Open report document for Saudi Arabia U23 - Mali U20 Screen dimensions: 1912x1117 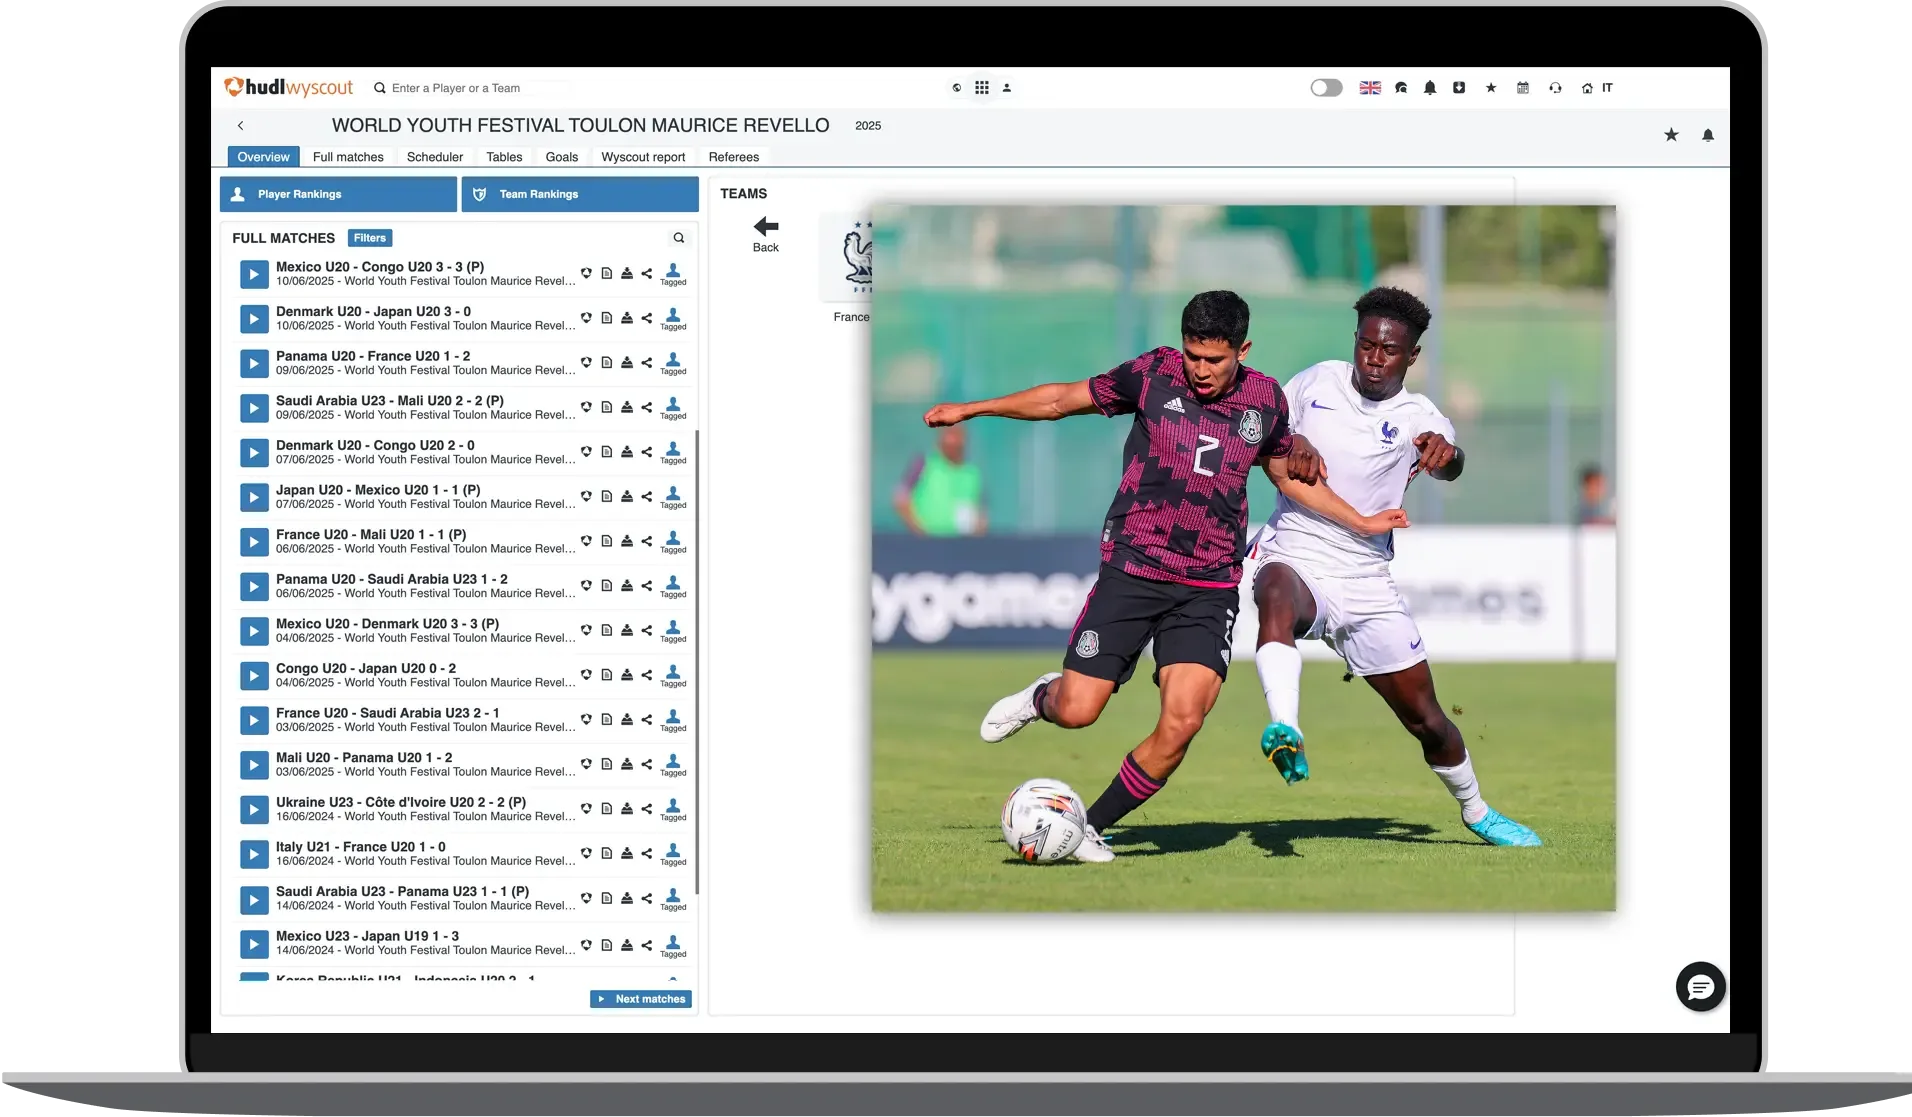coord(607,407)
